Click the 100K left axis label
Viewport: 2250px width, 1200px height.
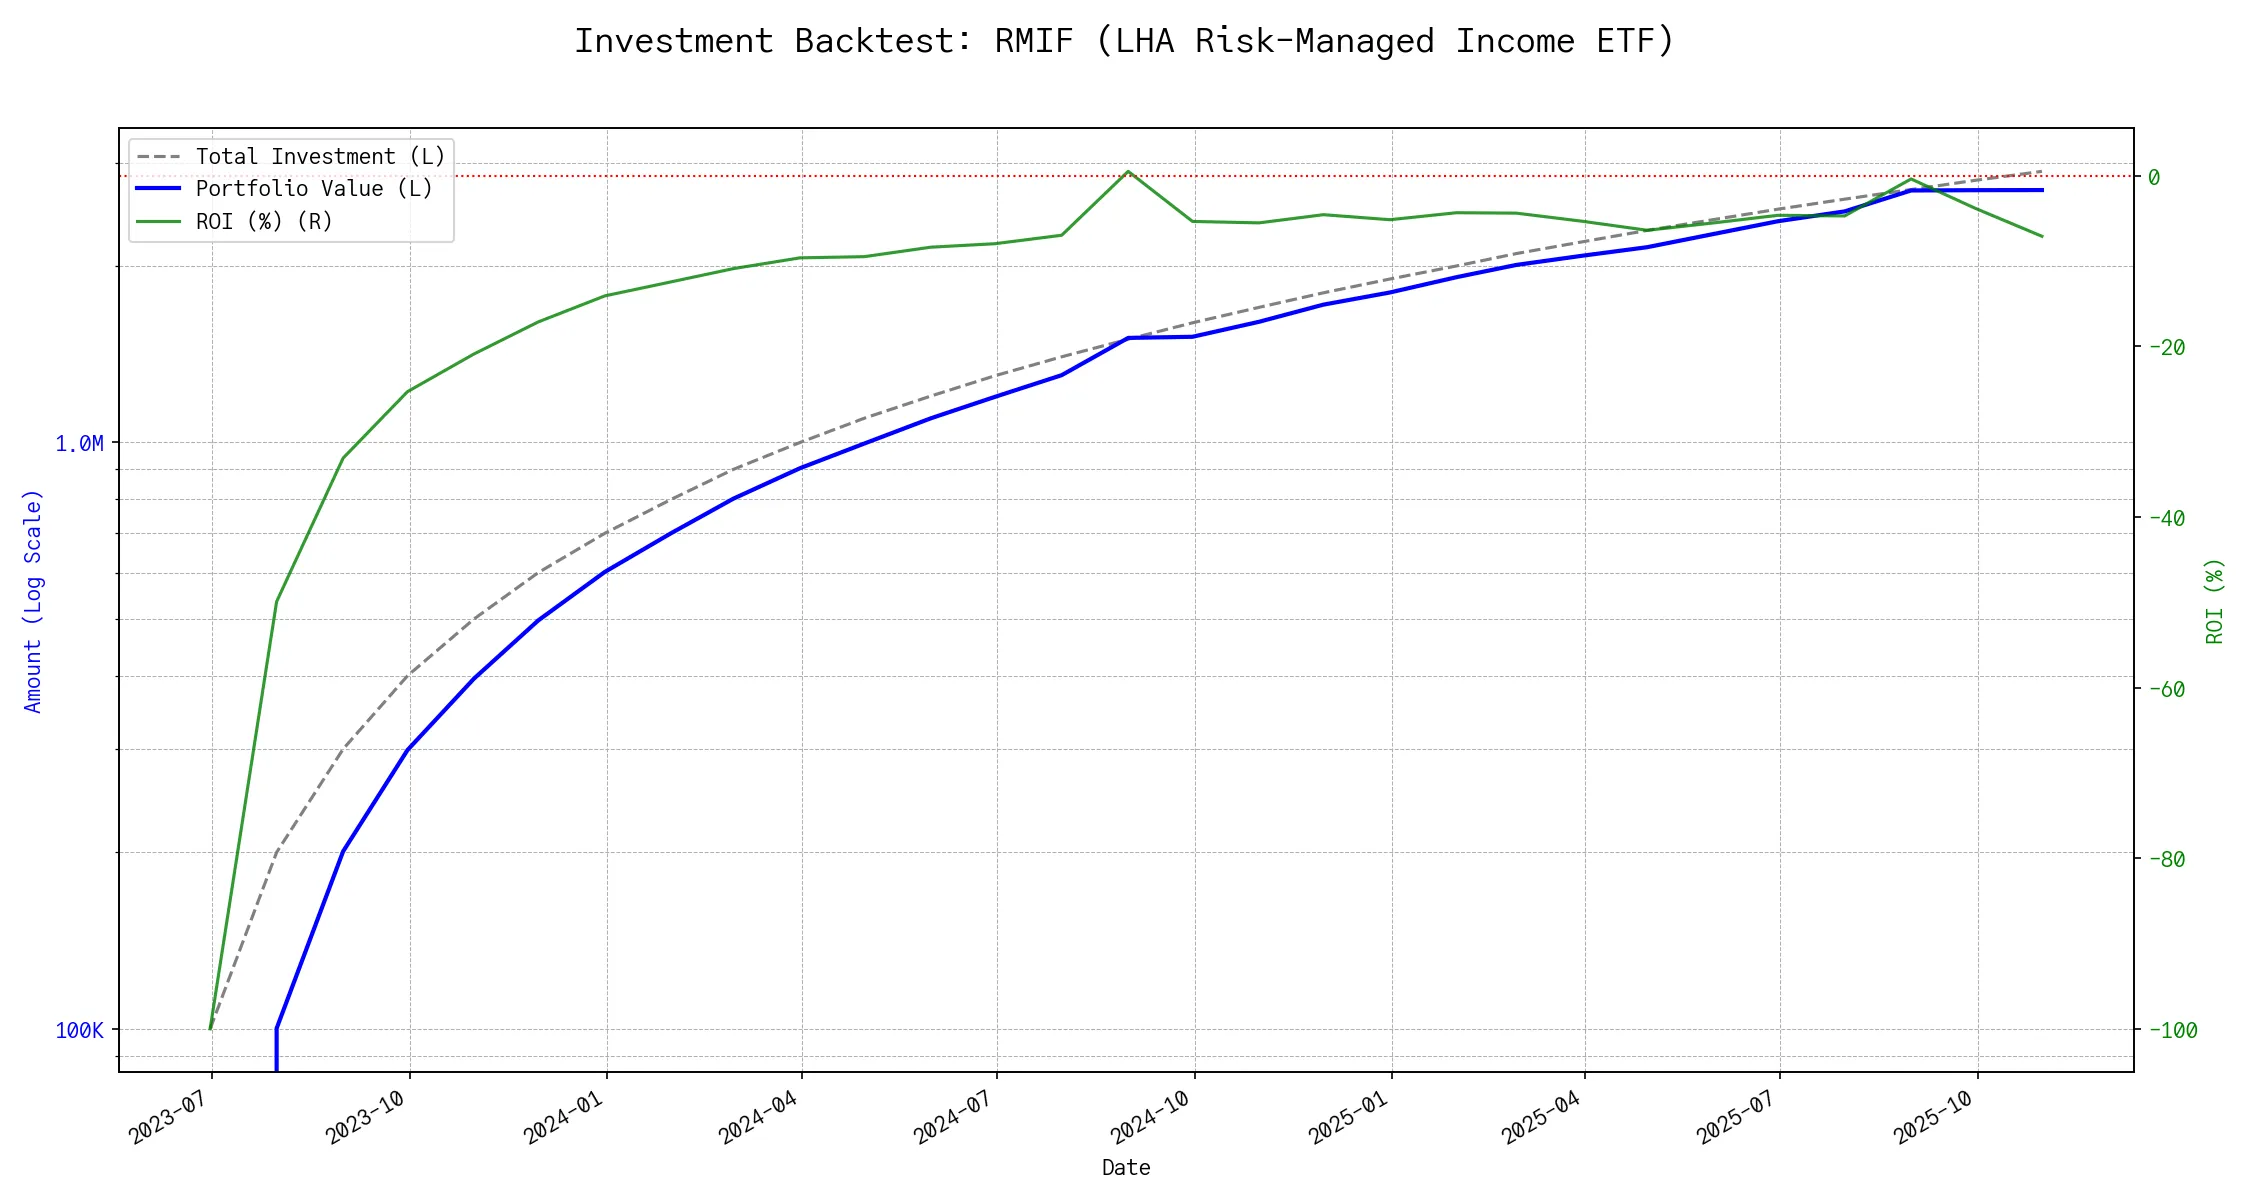pos(79,1030)
